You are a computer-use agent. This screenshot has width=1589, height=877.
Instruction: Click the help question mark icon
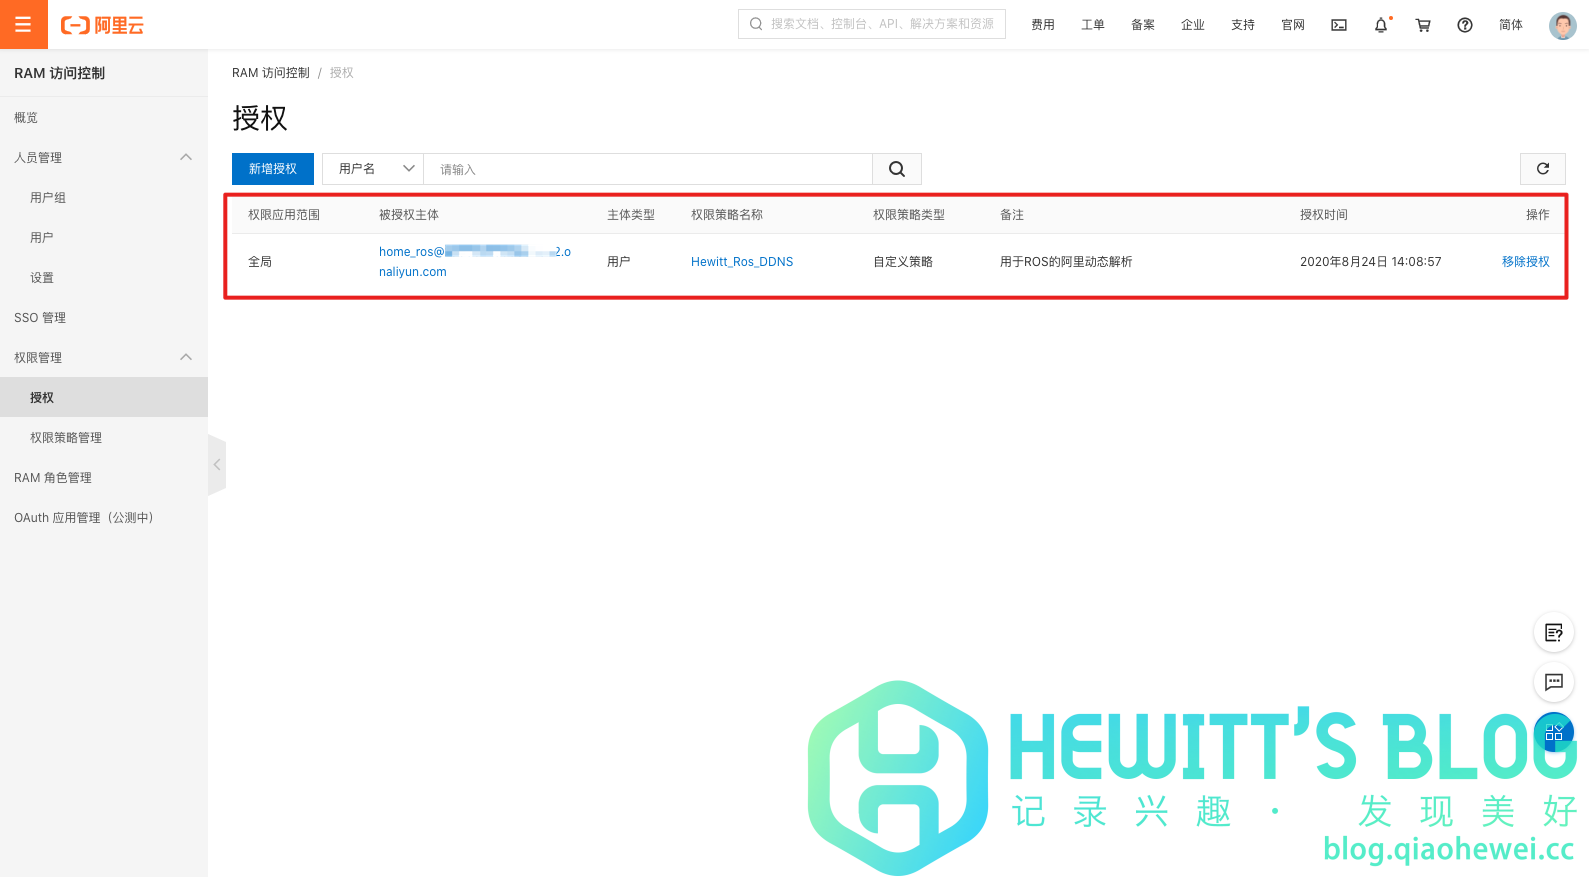click(1465, 25)
